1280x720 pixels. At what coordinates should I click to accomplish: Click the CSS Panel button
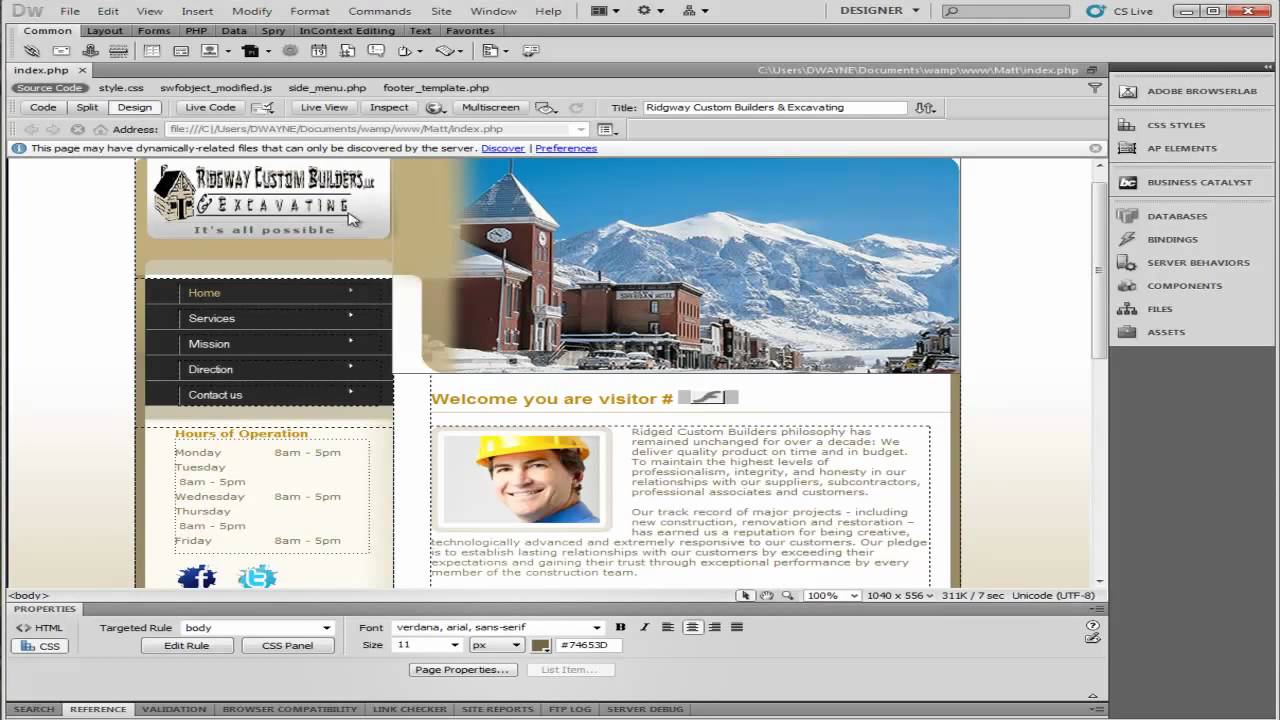(x=287, y=645)
